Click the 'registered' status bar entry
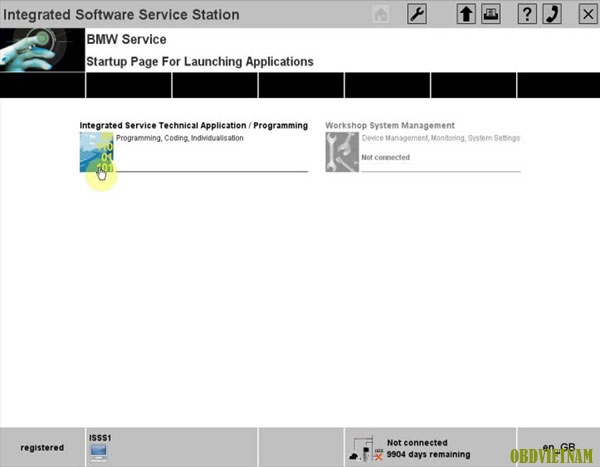The height and width of the screenshot is (467, 600). point(42,447)
